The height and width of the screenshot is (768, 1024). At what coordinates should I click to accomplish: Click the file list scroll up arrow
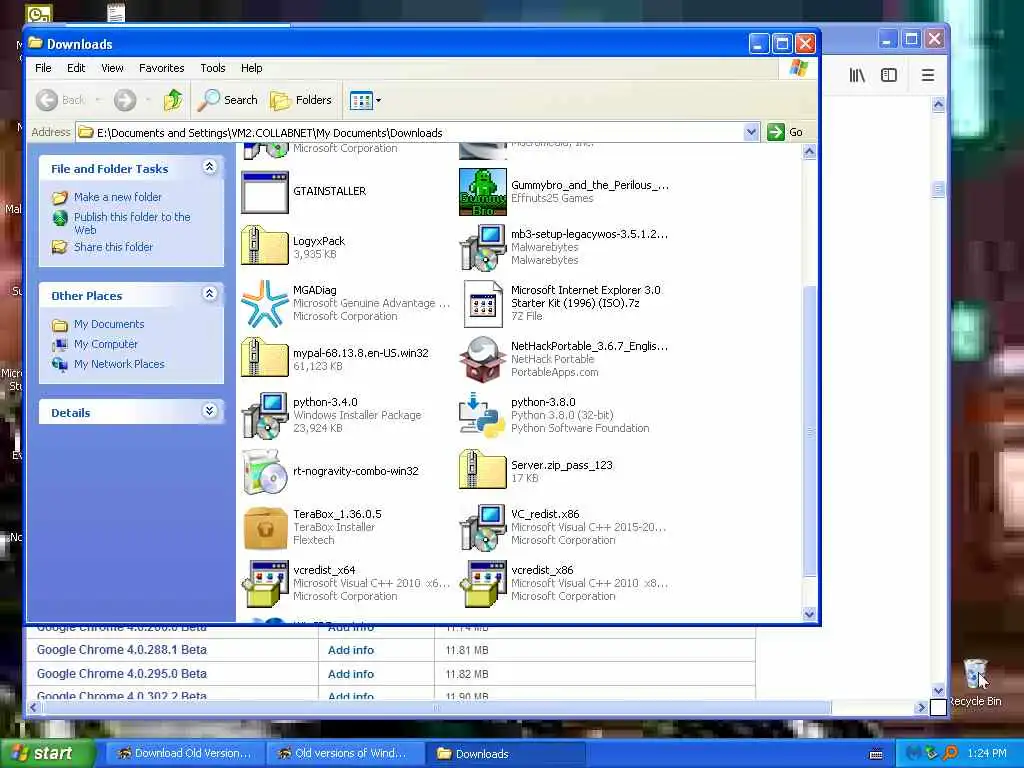[x=809, y=152]
